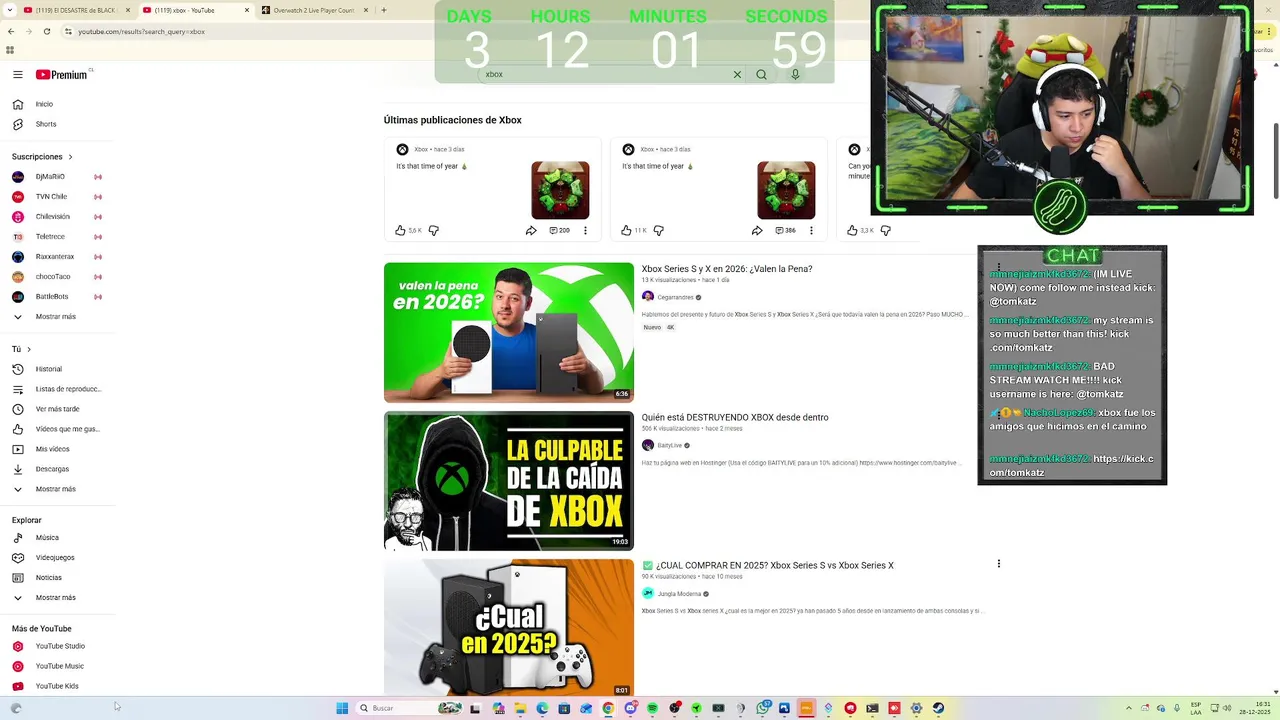This screenshot has width=1280, height=720.
Task: Open the YouTube hamburger guide menu
Action: [18, 74]
